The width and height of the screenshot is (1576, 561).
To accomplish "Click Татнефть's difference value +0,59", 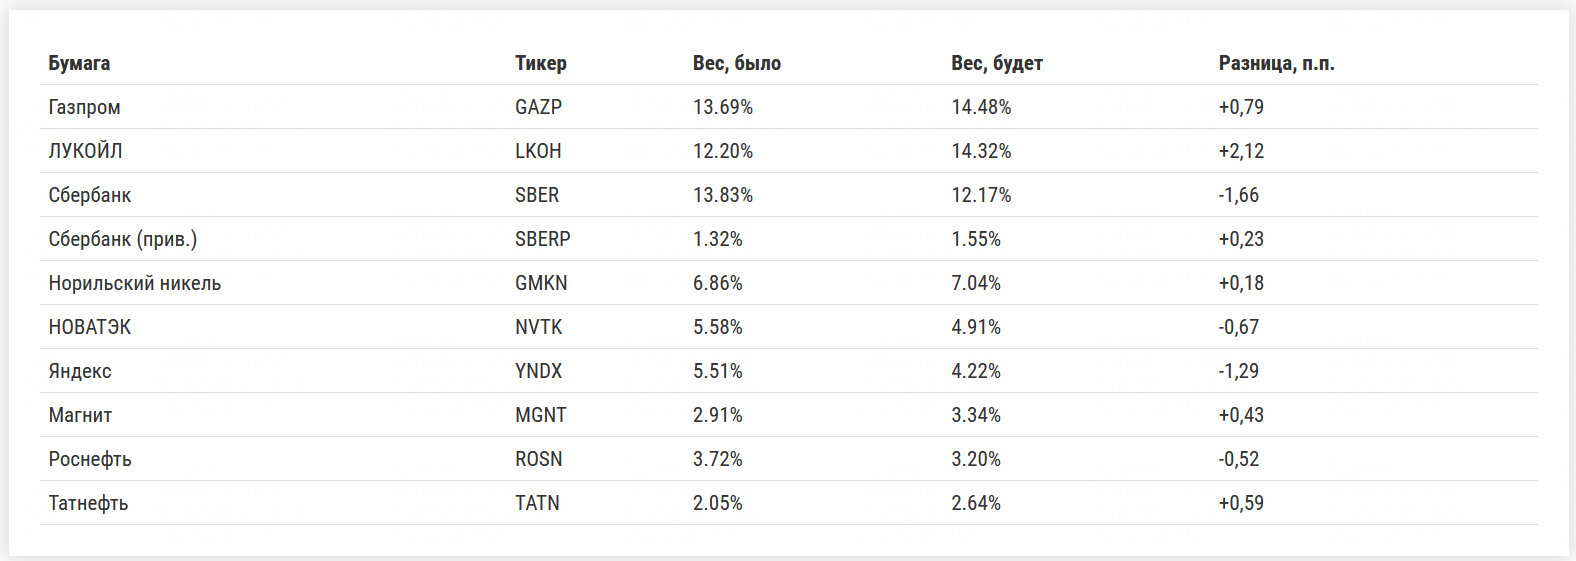I will point(1241,503).
